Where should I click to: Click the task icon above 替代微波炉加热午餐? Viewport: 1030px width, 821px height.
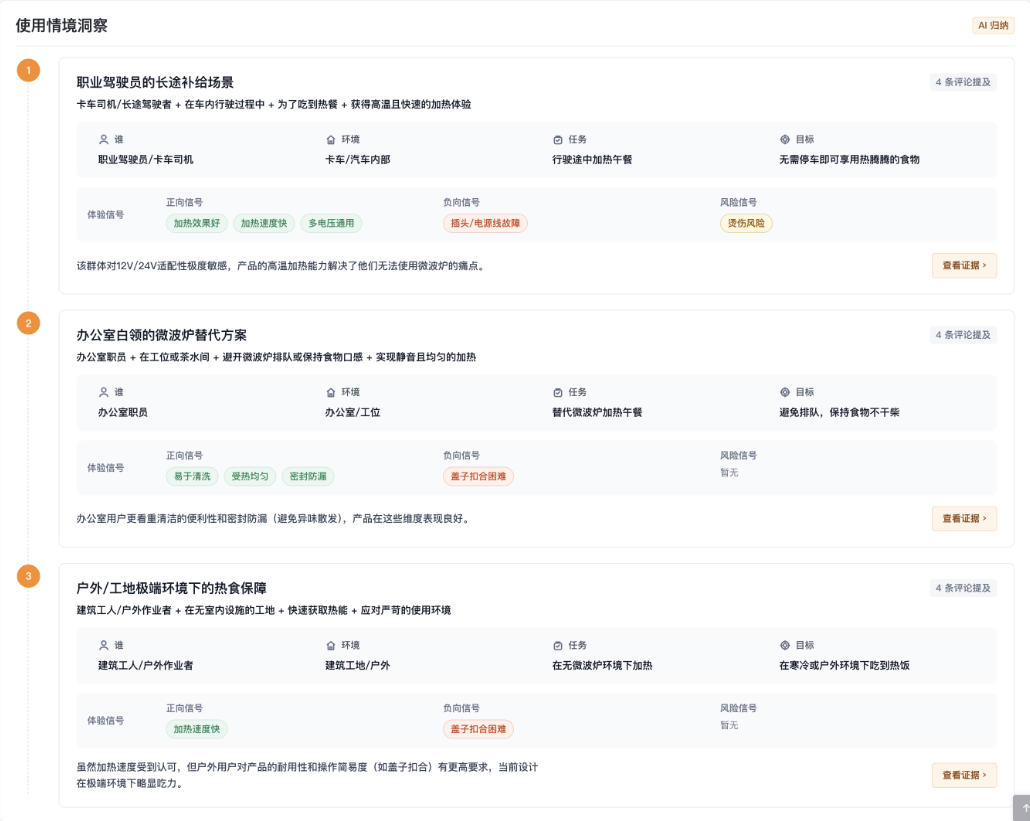(x=558, y=392)
